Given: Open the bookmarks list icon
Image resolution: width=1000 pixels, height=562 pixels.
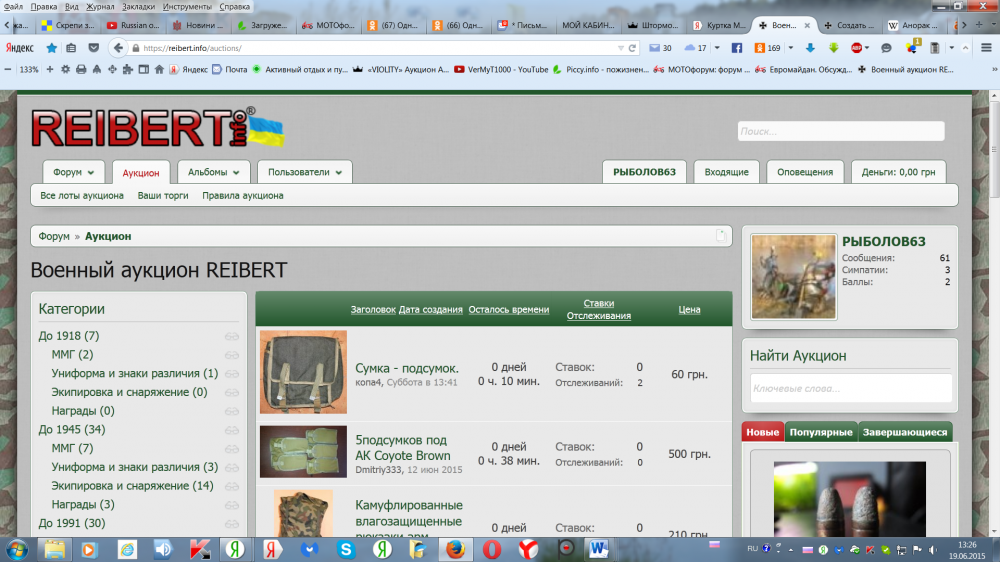Looking at the screenshot, I should (x=71, y=48).
